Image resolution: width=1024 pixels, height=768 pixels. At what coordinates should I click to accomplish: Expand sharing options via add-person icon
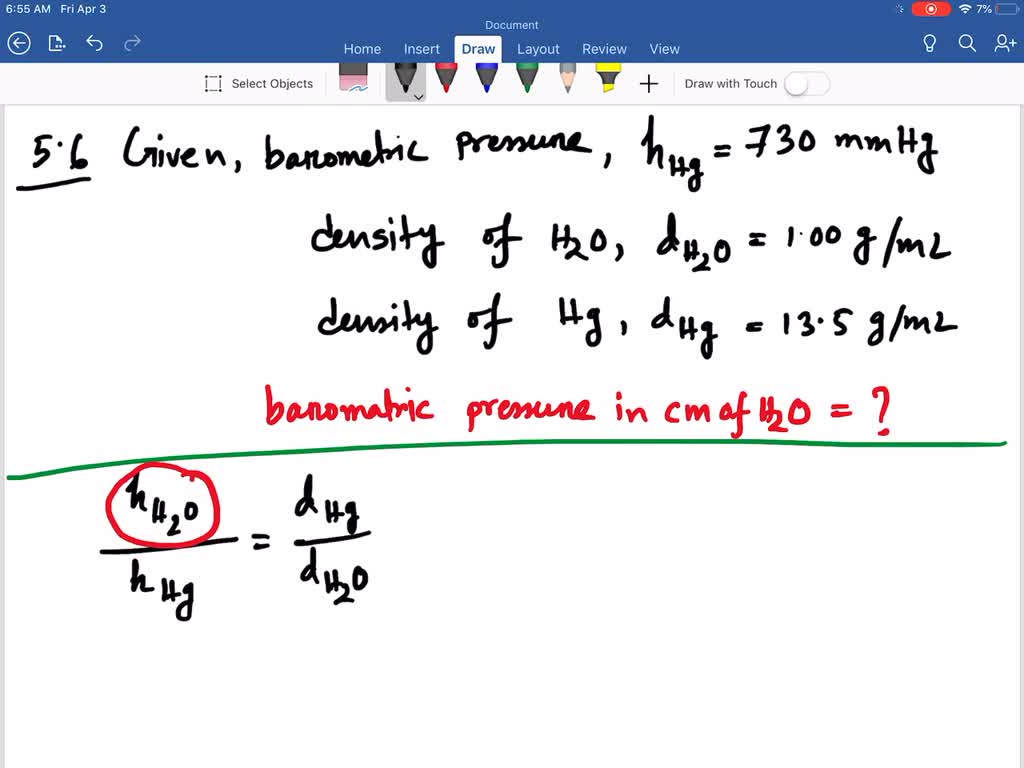[x=1004, y=43]
